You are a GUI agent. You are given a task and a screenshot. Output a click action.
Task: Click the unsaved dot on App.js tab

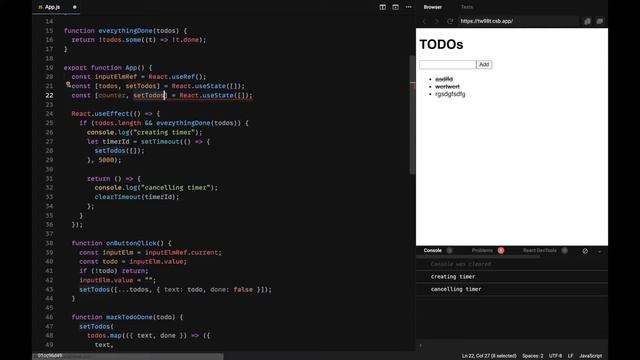[x=74, y=7]
